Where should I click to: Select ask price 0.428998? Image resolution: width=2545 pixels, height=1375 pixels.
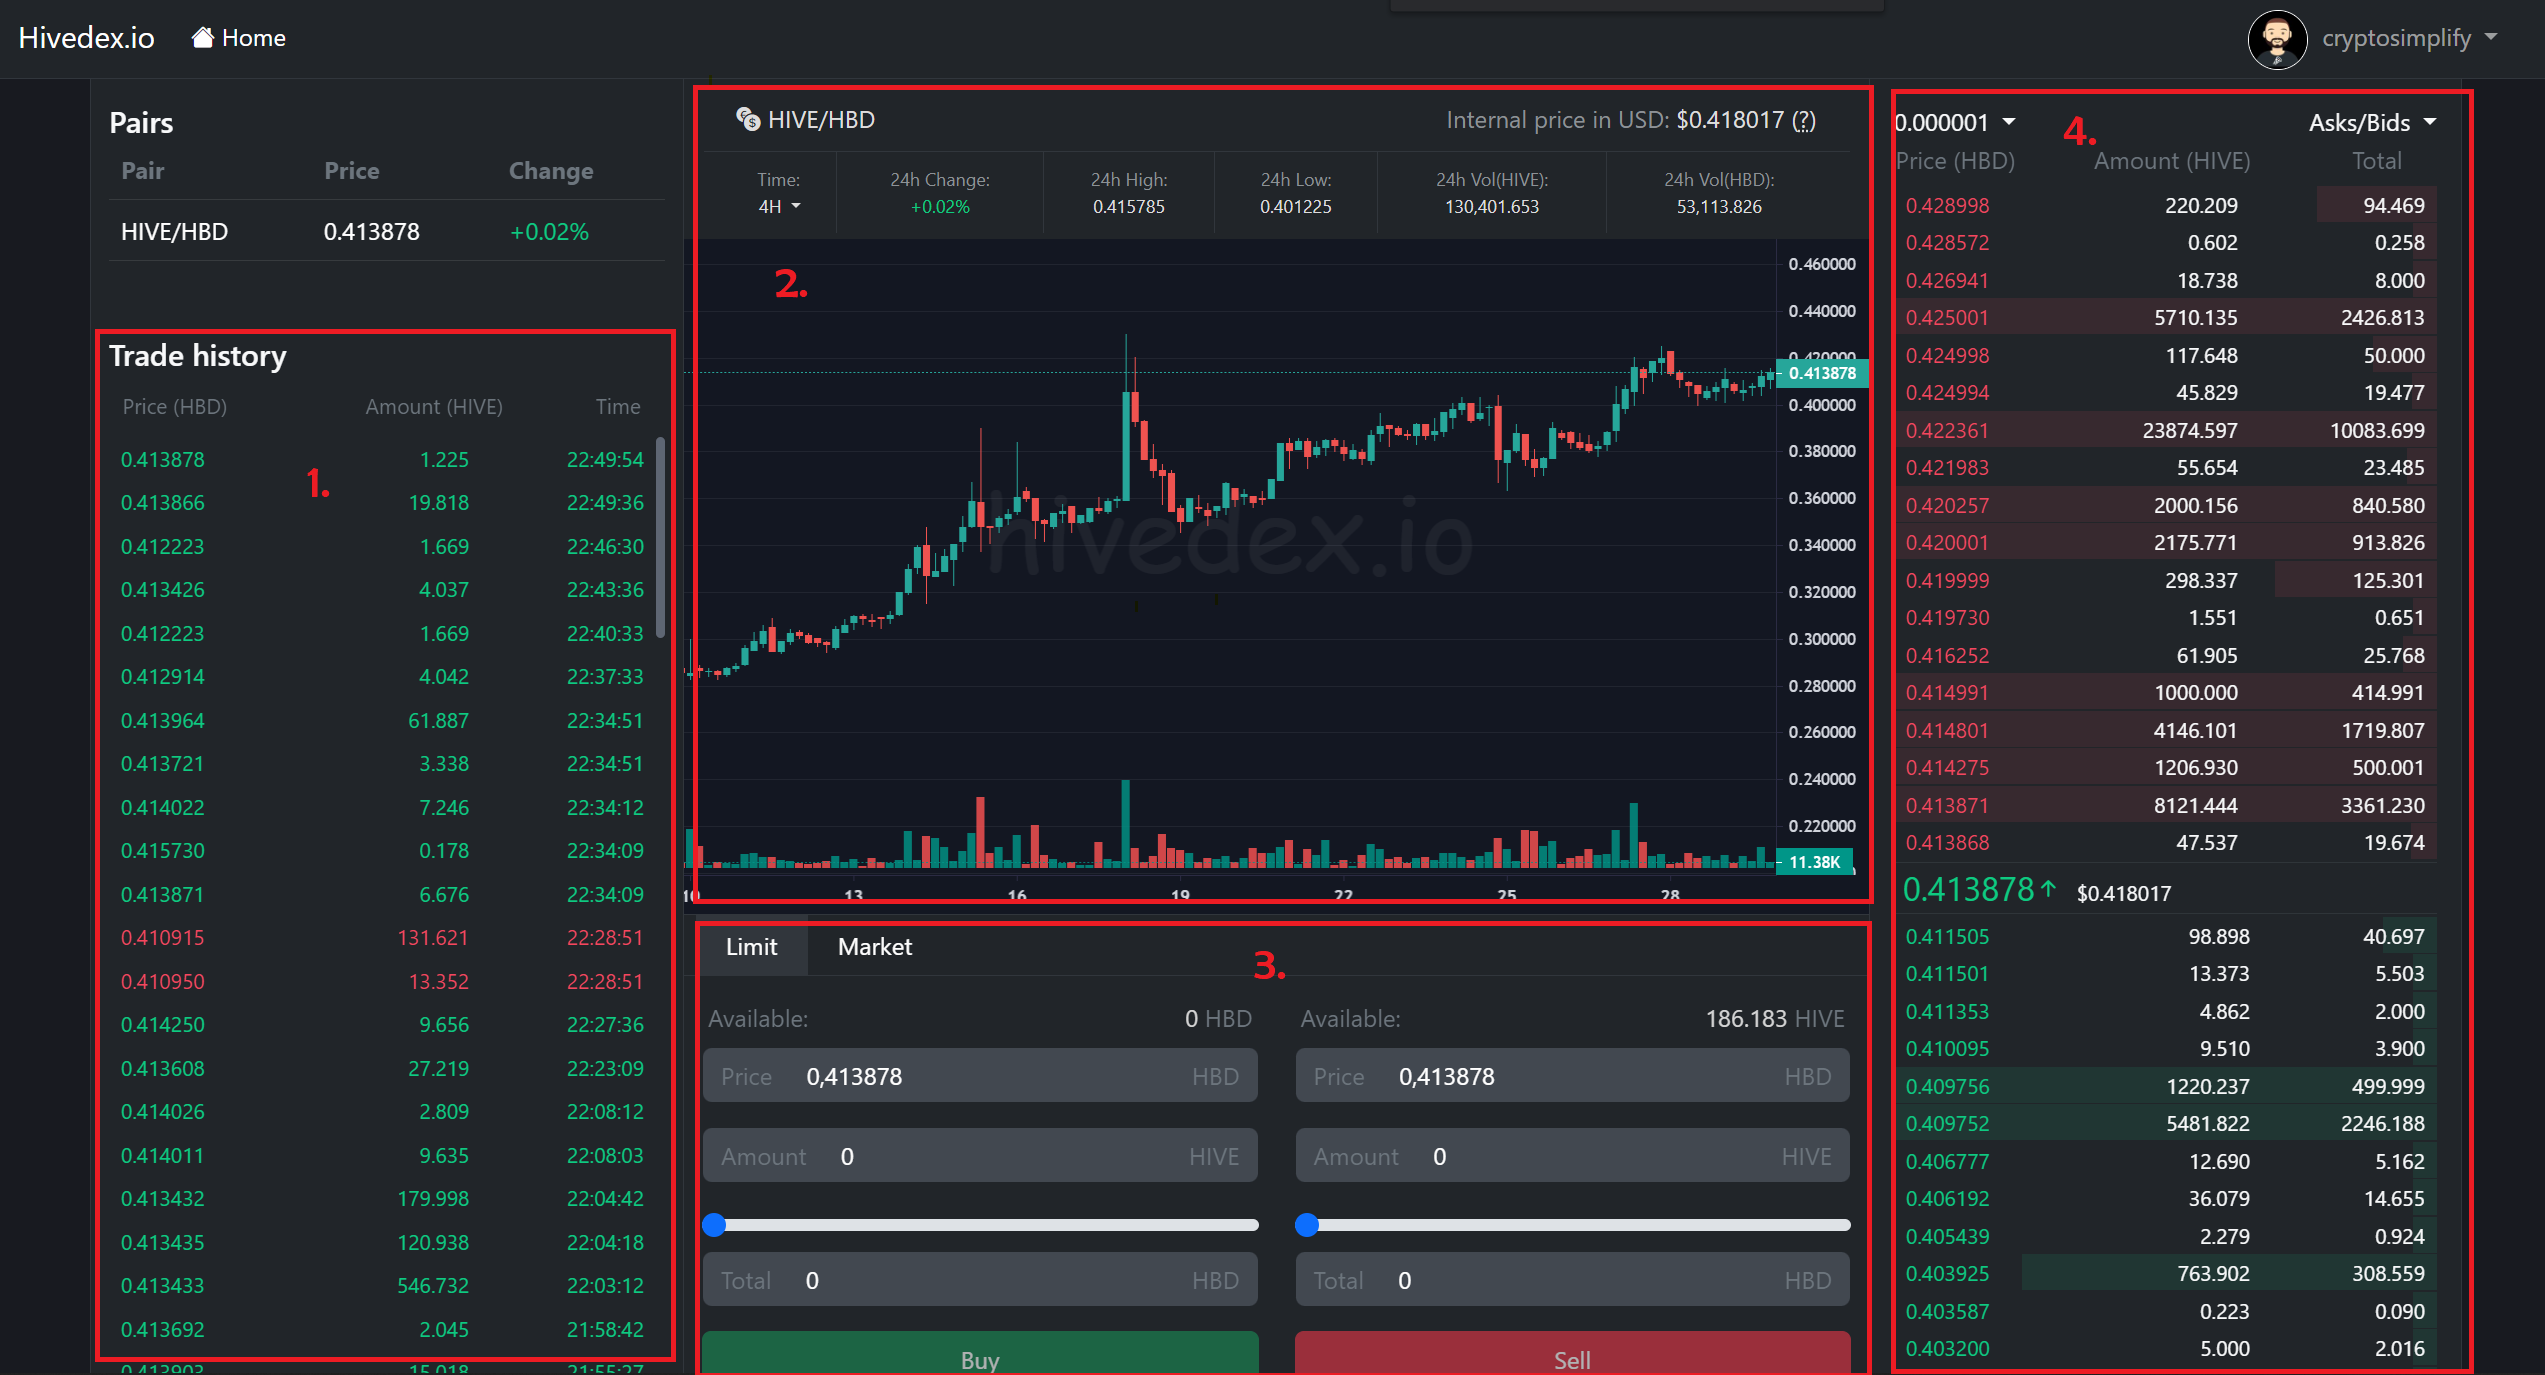tap(1947, 205)
